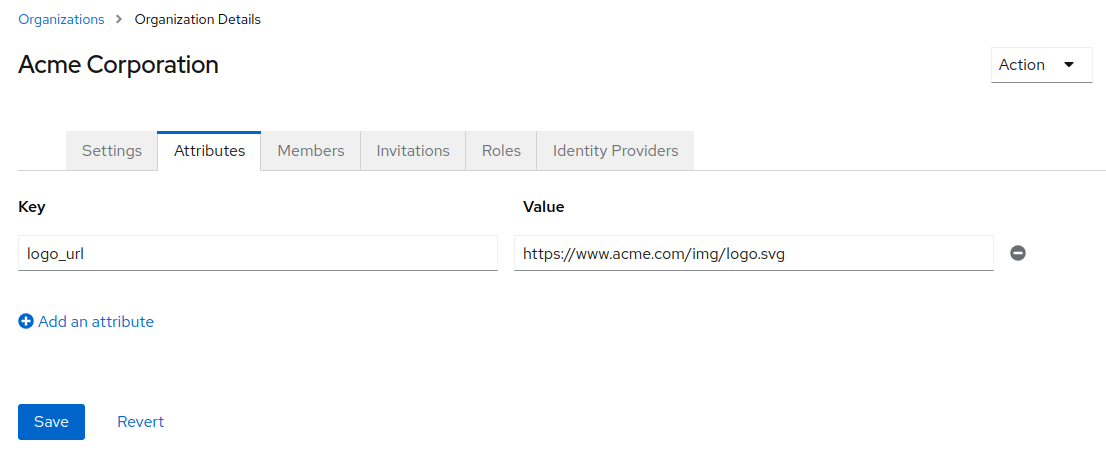Image resolution: width=1106 pixels, height=462 pixels.
Task: Click the Add an attribute link text
Action: click(96, 321)
